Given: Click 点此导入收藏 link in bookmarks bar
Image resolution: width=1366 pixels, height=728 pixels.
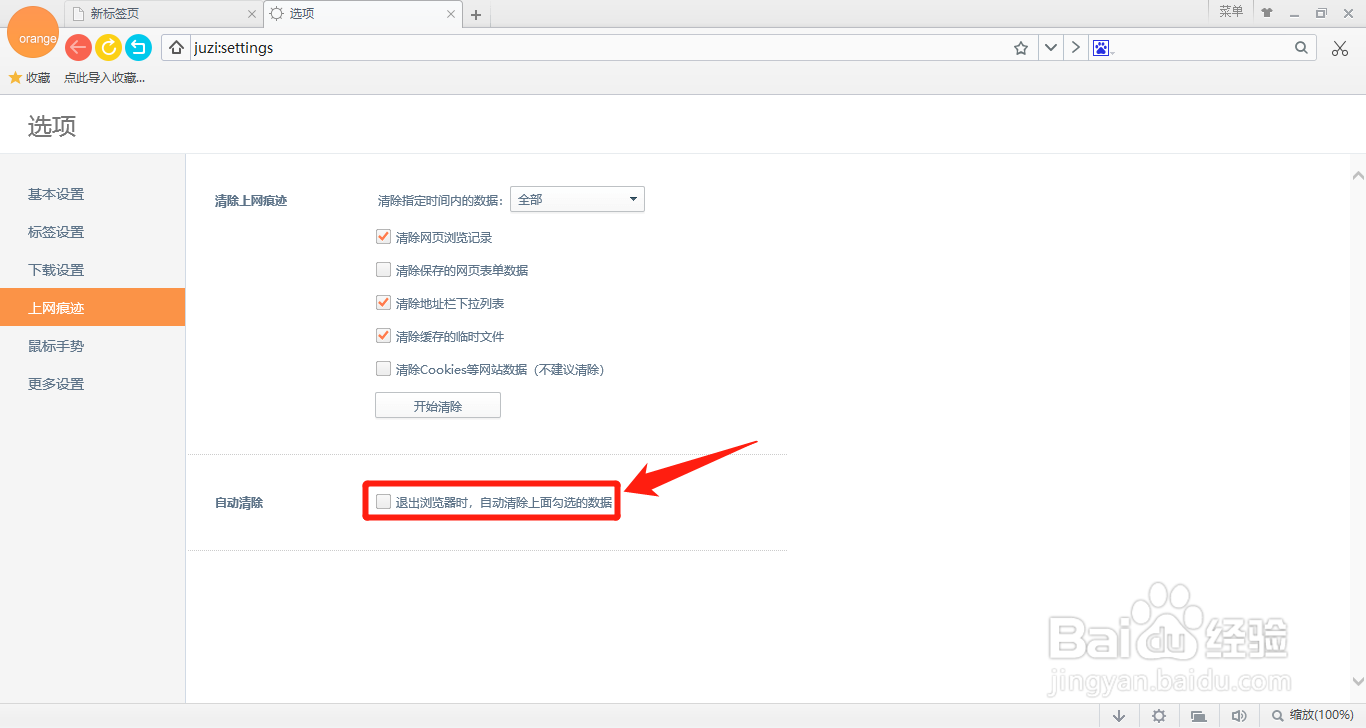Looking at the screenshot, I should (x=104, y=77).
